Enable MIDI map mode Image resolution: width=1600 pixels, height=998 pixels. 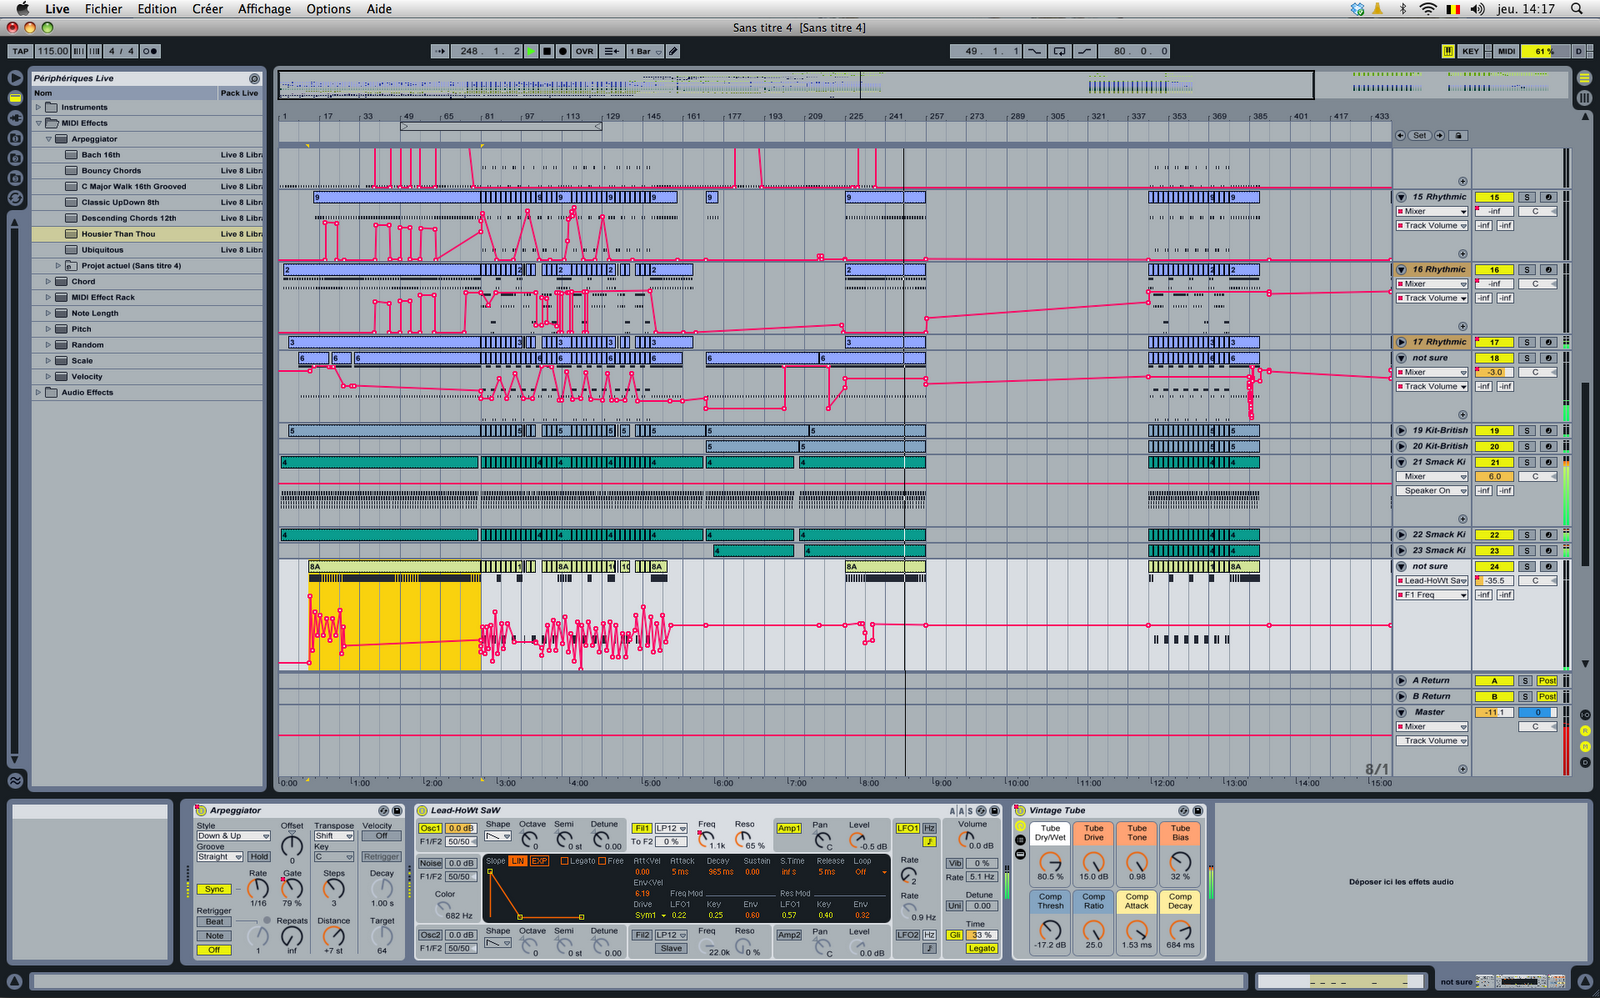coord(1506,51)
